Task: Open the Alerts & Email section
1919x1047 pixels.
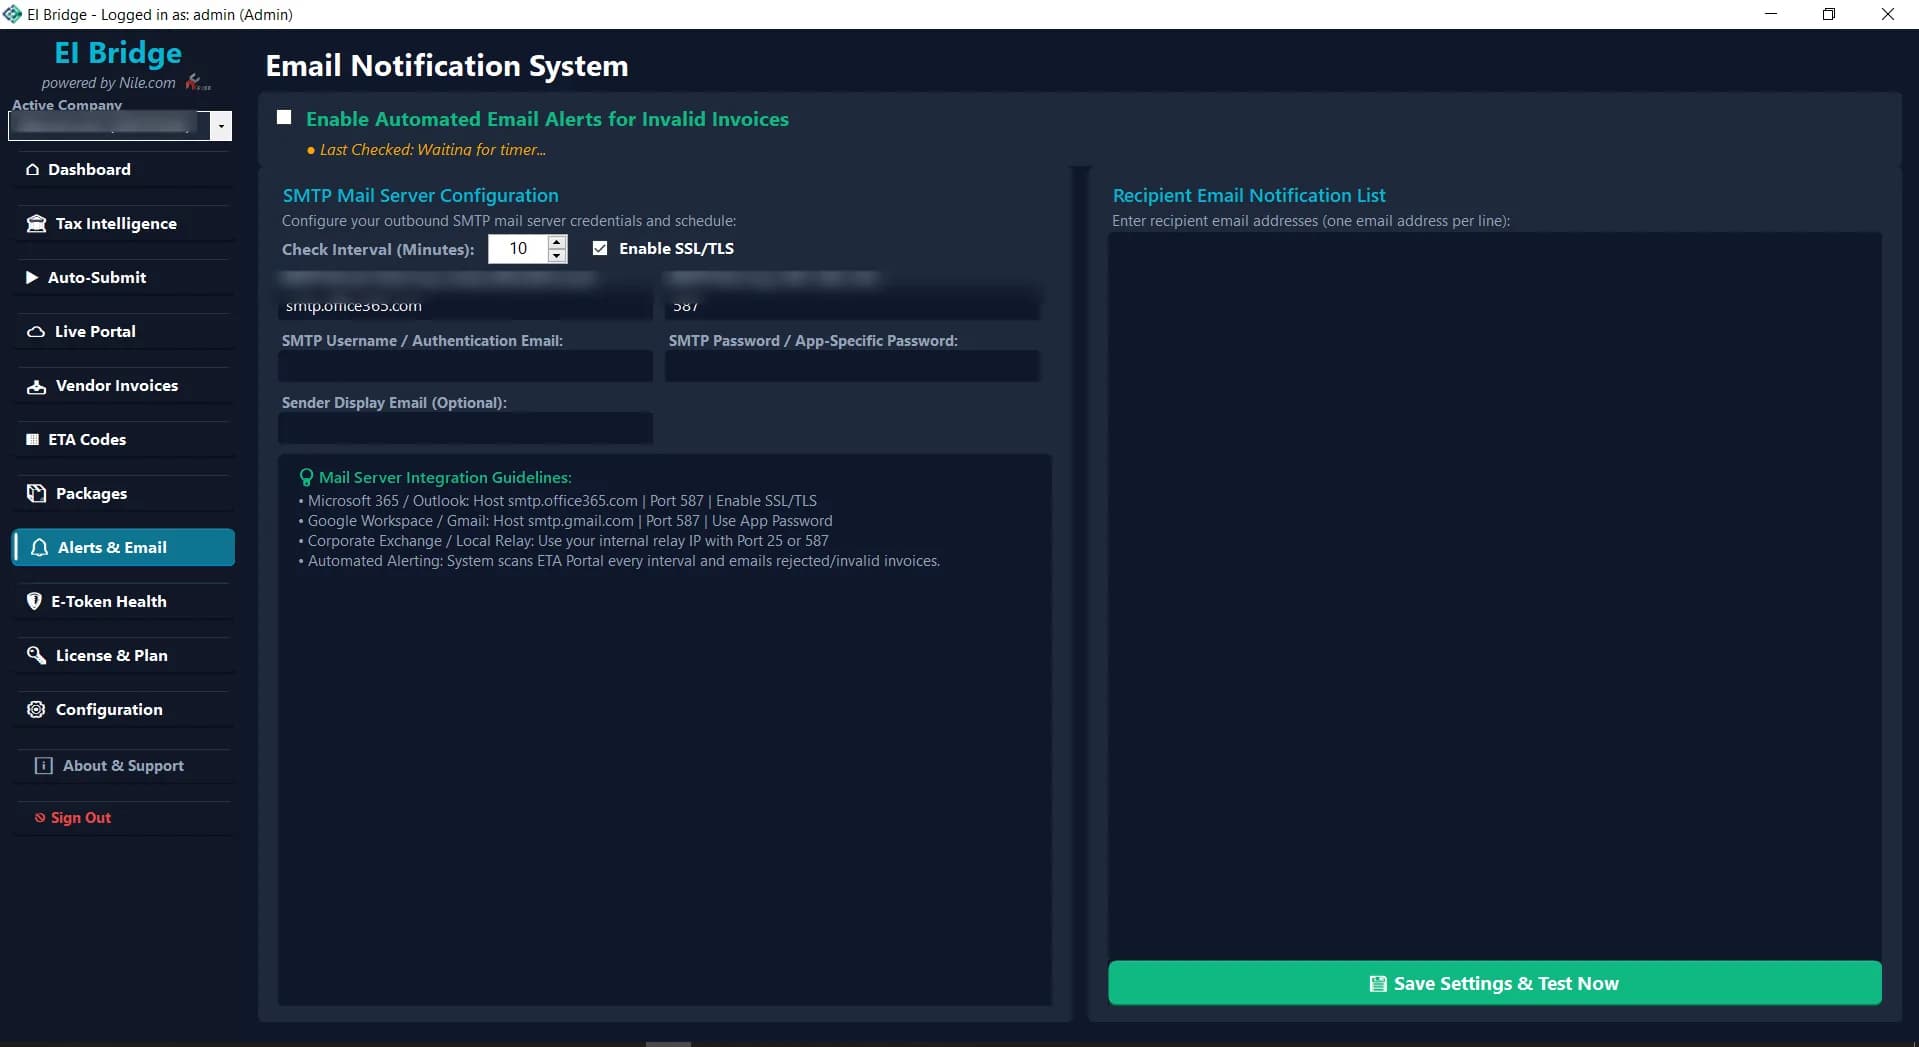Action: (124, 548)
